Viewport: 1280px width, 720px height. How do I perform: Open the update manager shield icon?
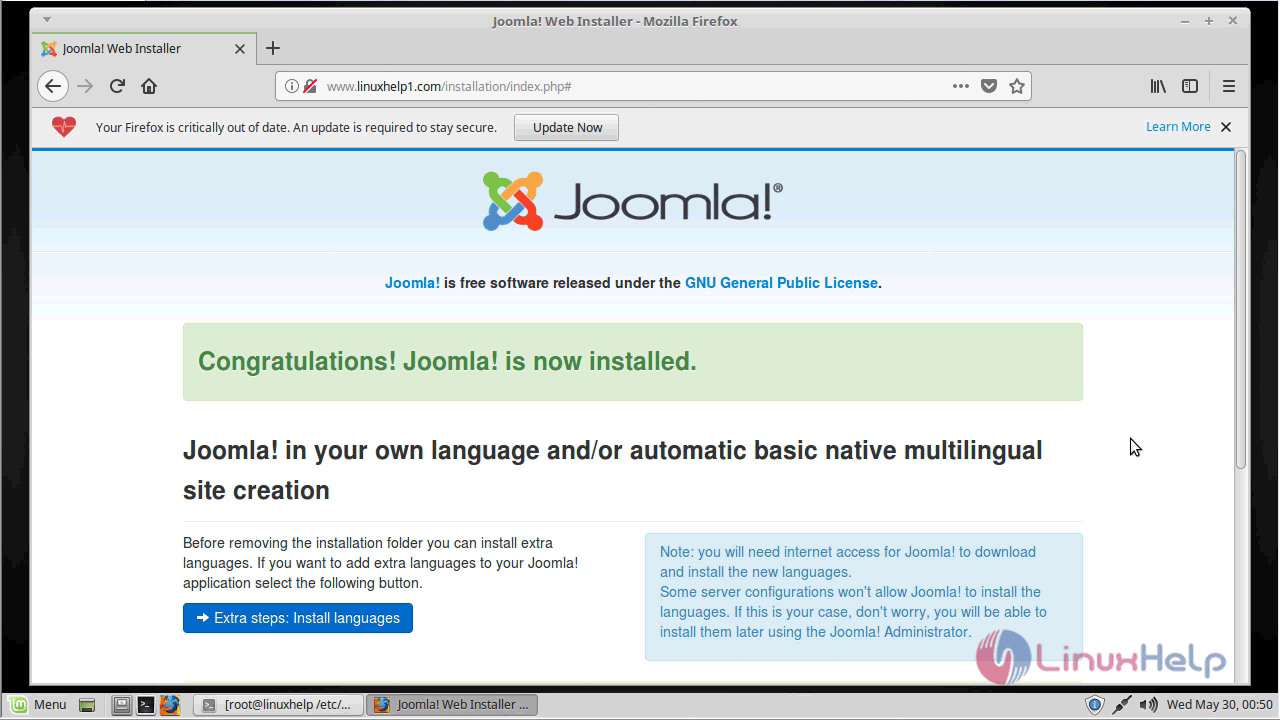pyautogui.click(x=1094, y=705)
